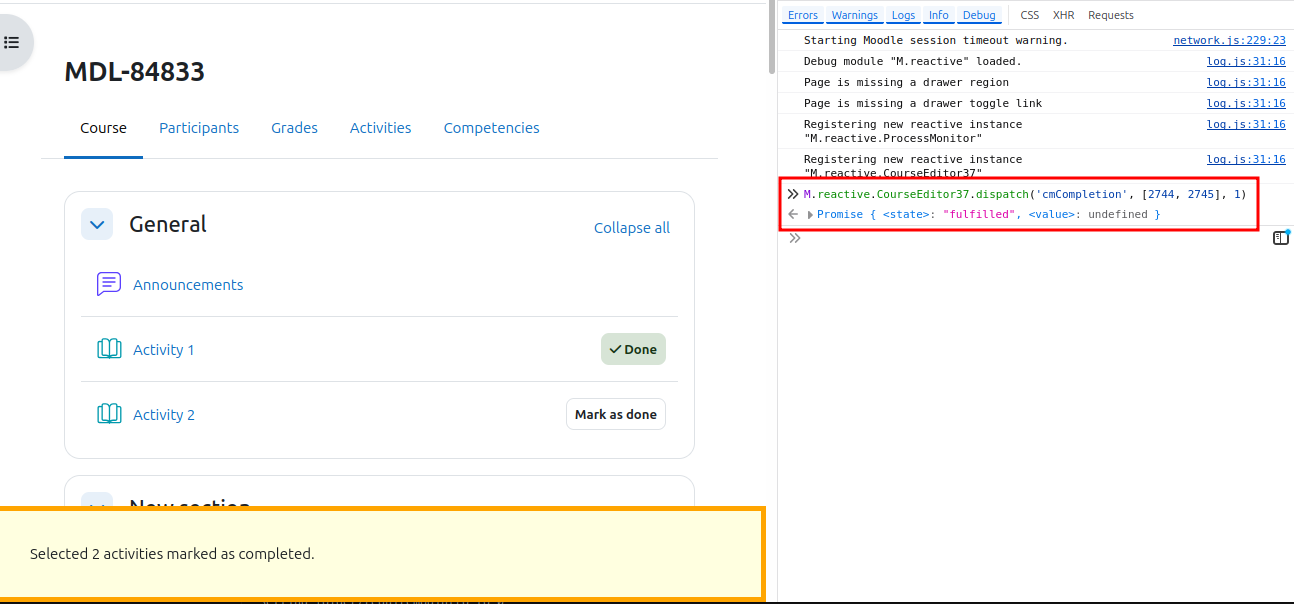Open log.js link beside ProcessMonitor registration

pyautogui.click(x=1246, y=125)
